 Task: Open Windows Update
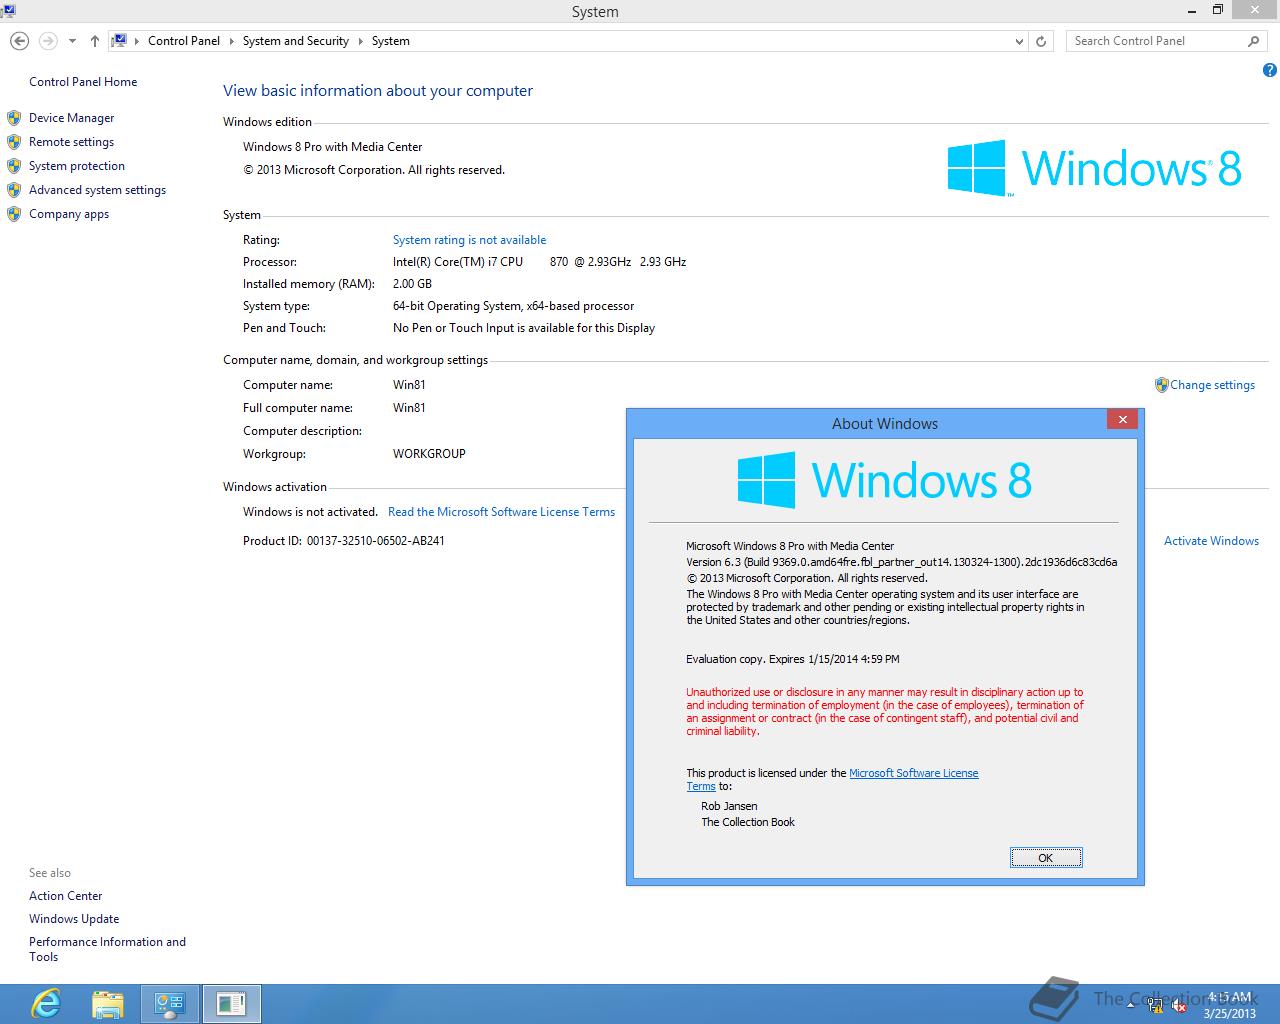click(x=74, y=919)
